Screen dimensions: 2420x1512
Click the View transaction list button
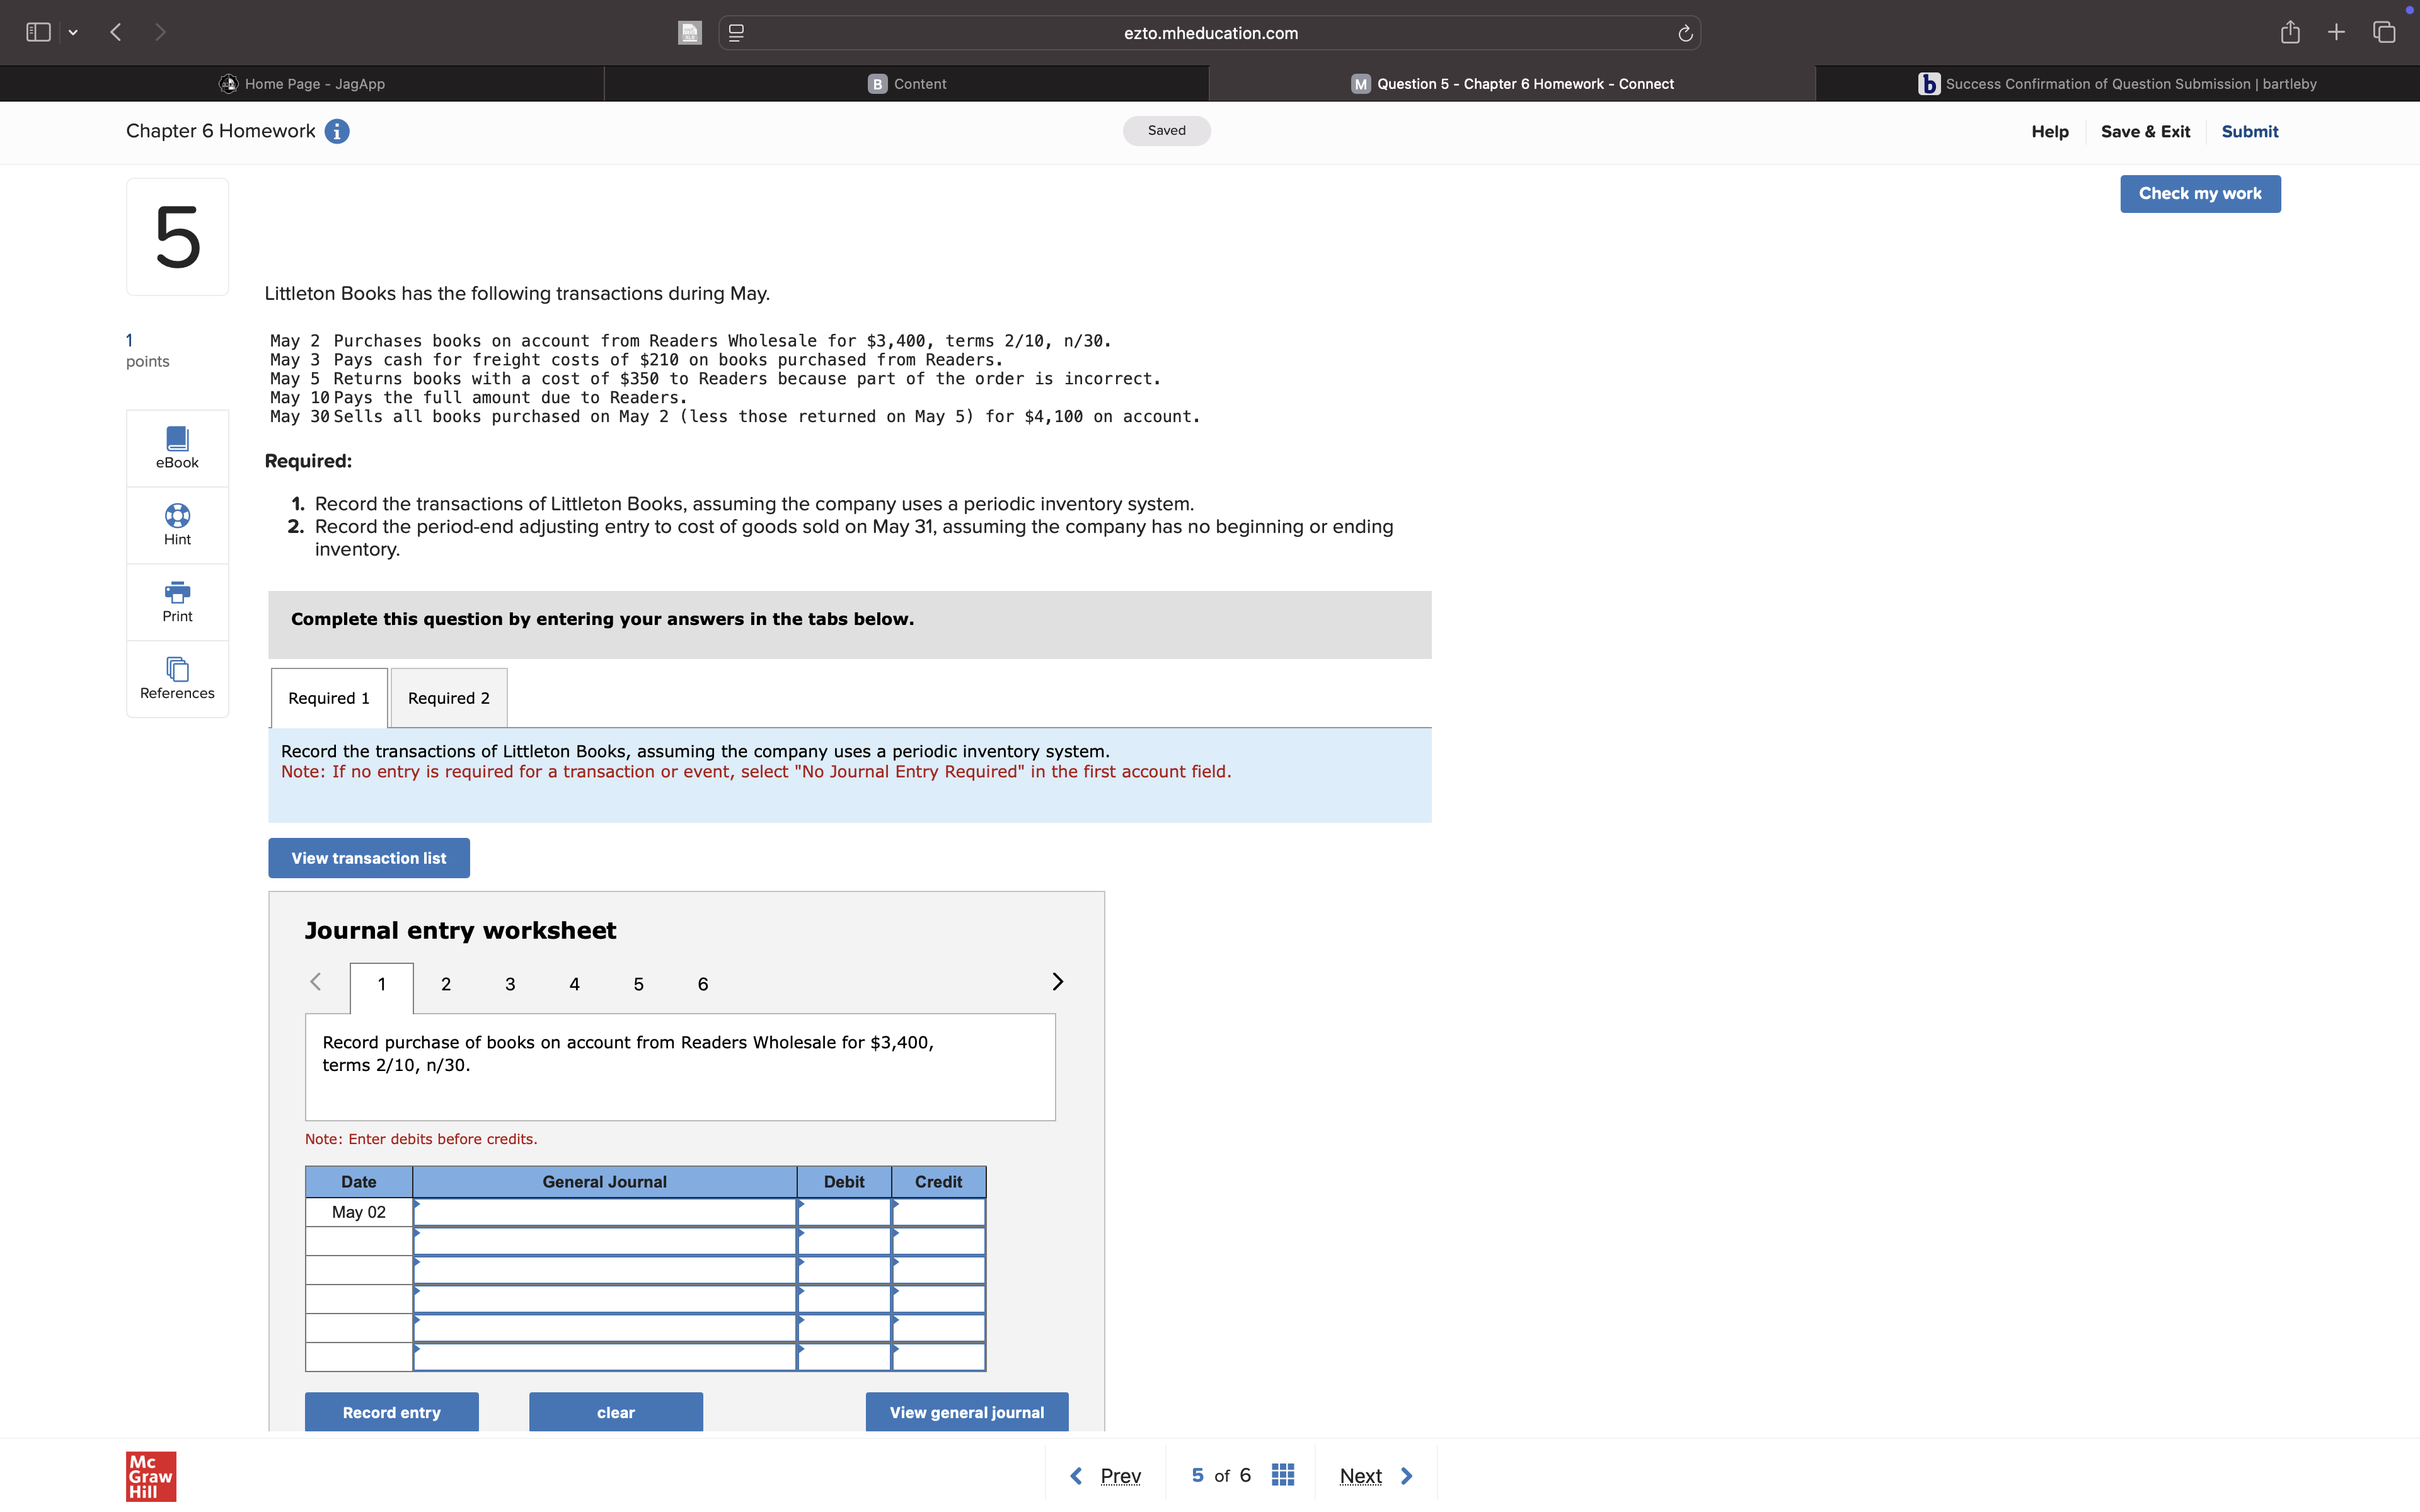(368, 857)
